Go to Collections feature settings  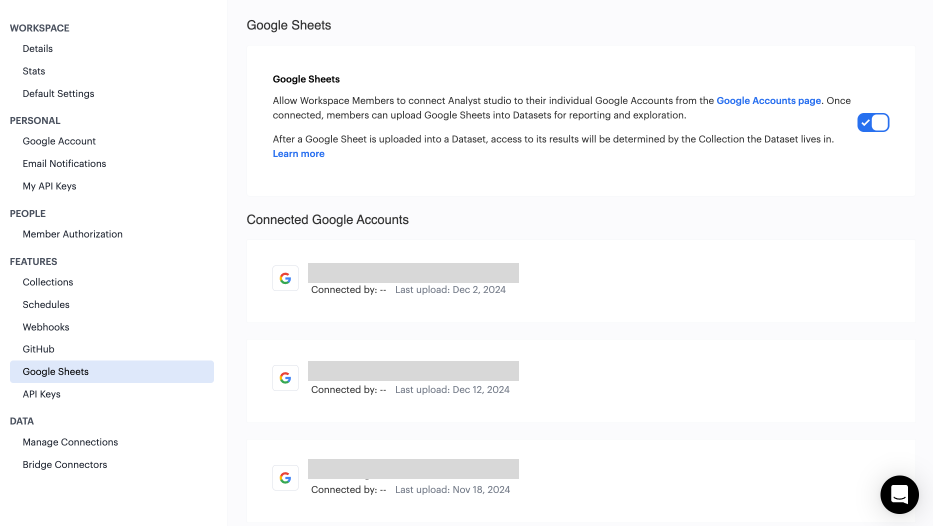(x=48, y=282)
